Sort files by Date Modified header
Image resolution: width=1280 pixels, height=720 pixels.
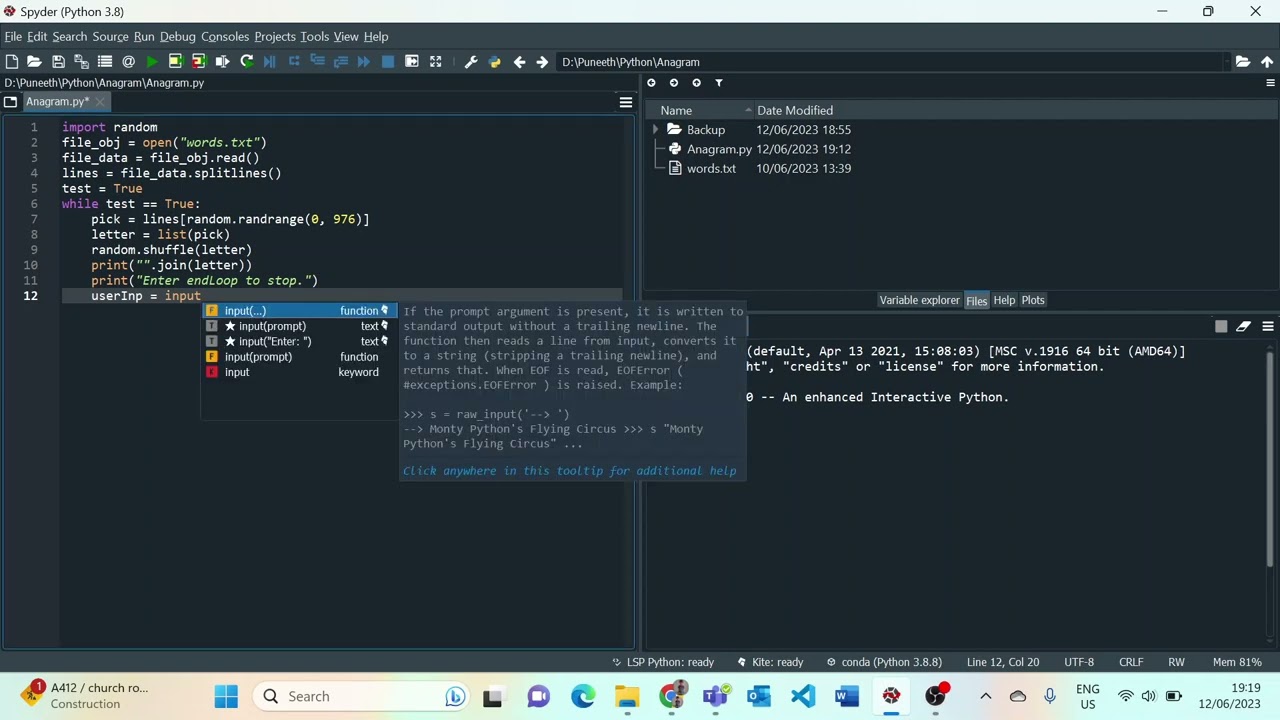click(795, 111)
